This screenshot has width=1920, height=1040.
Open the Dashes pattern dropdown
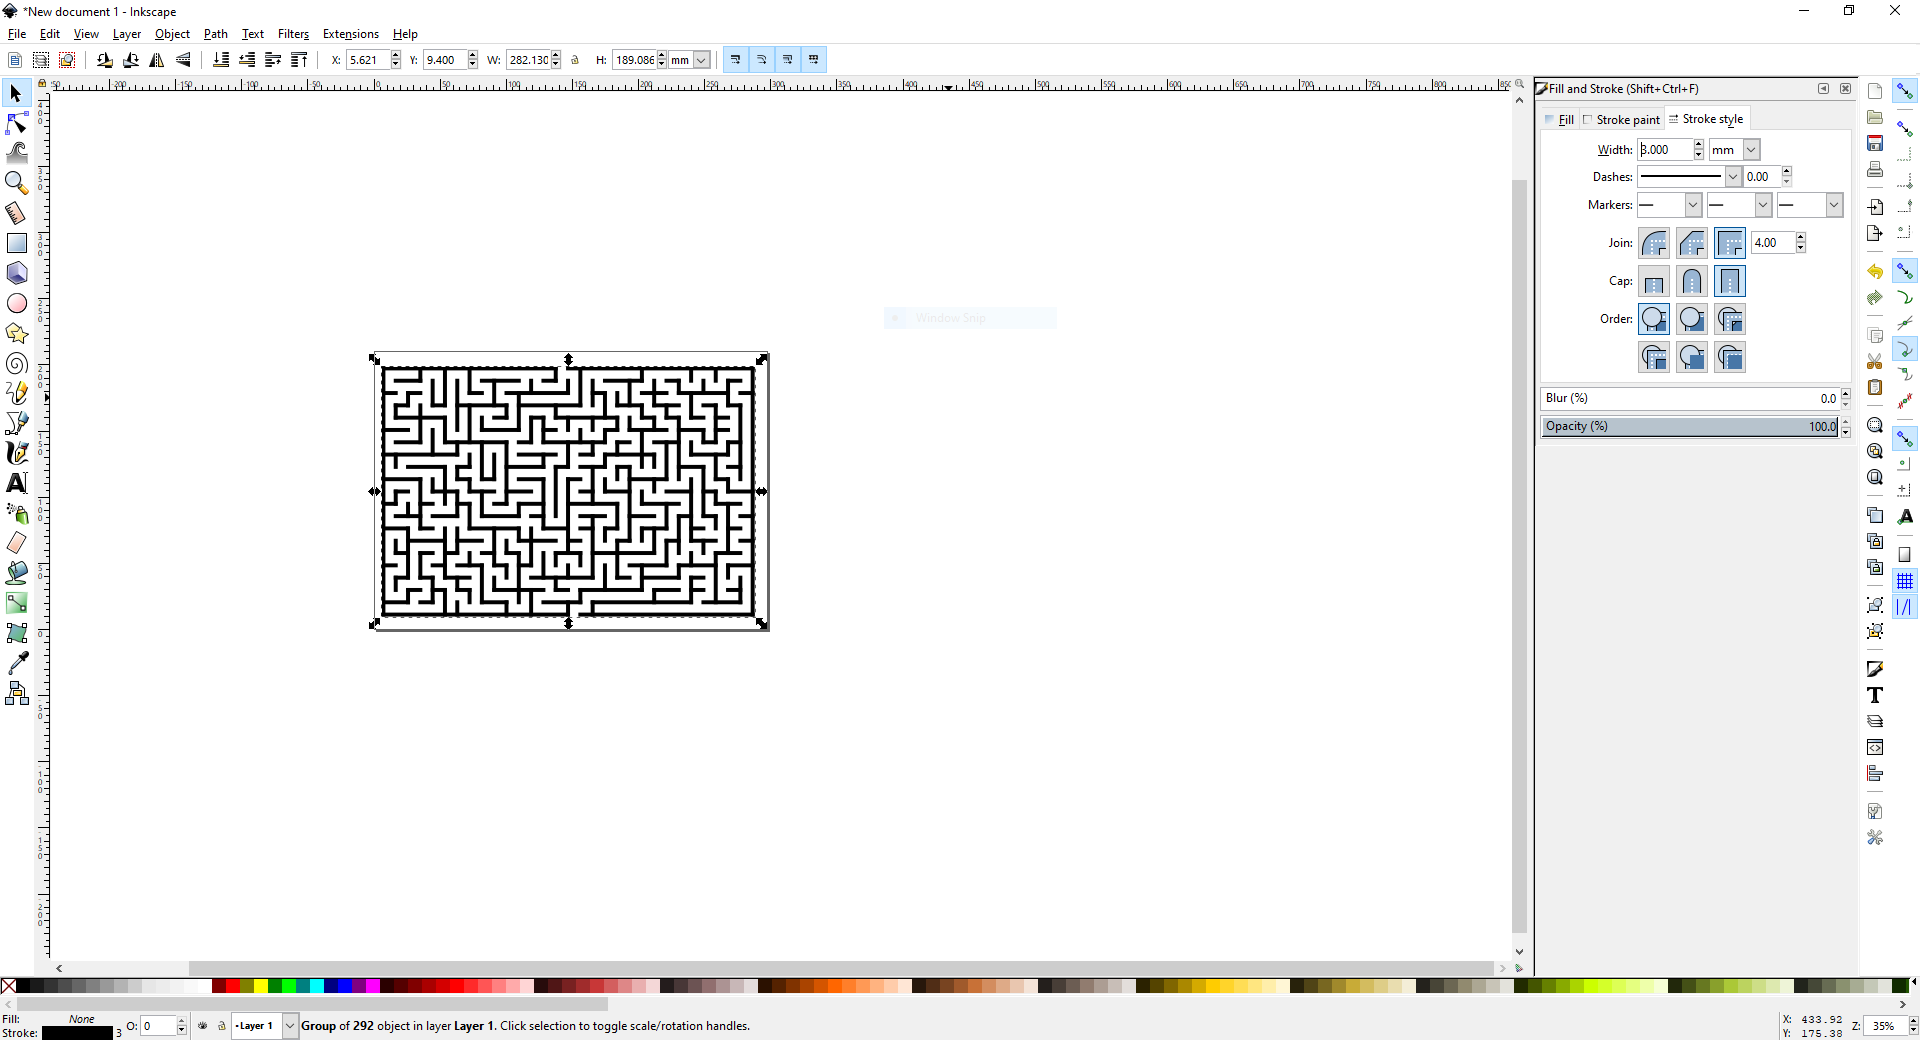pos(1735,176)
